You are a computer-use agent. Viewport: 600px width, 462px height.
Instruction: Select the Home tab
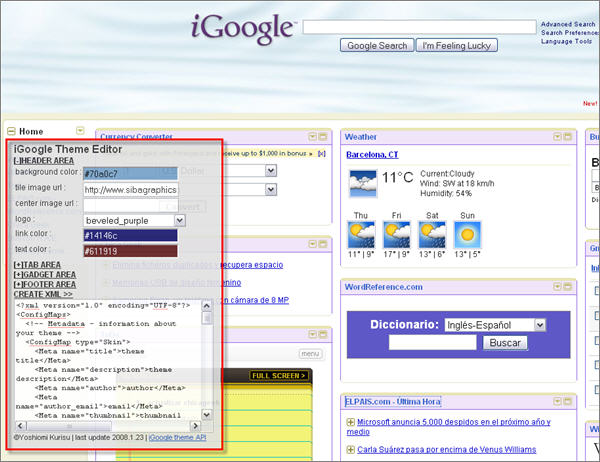(x=31, y=131)
